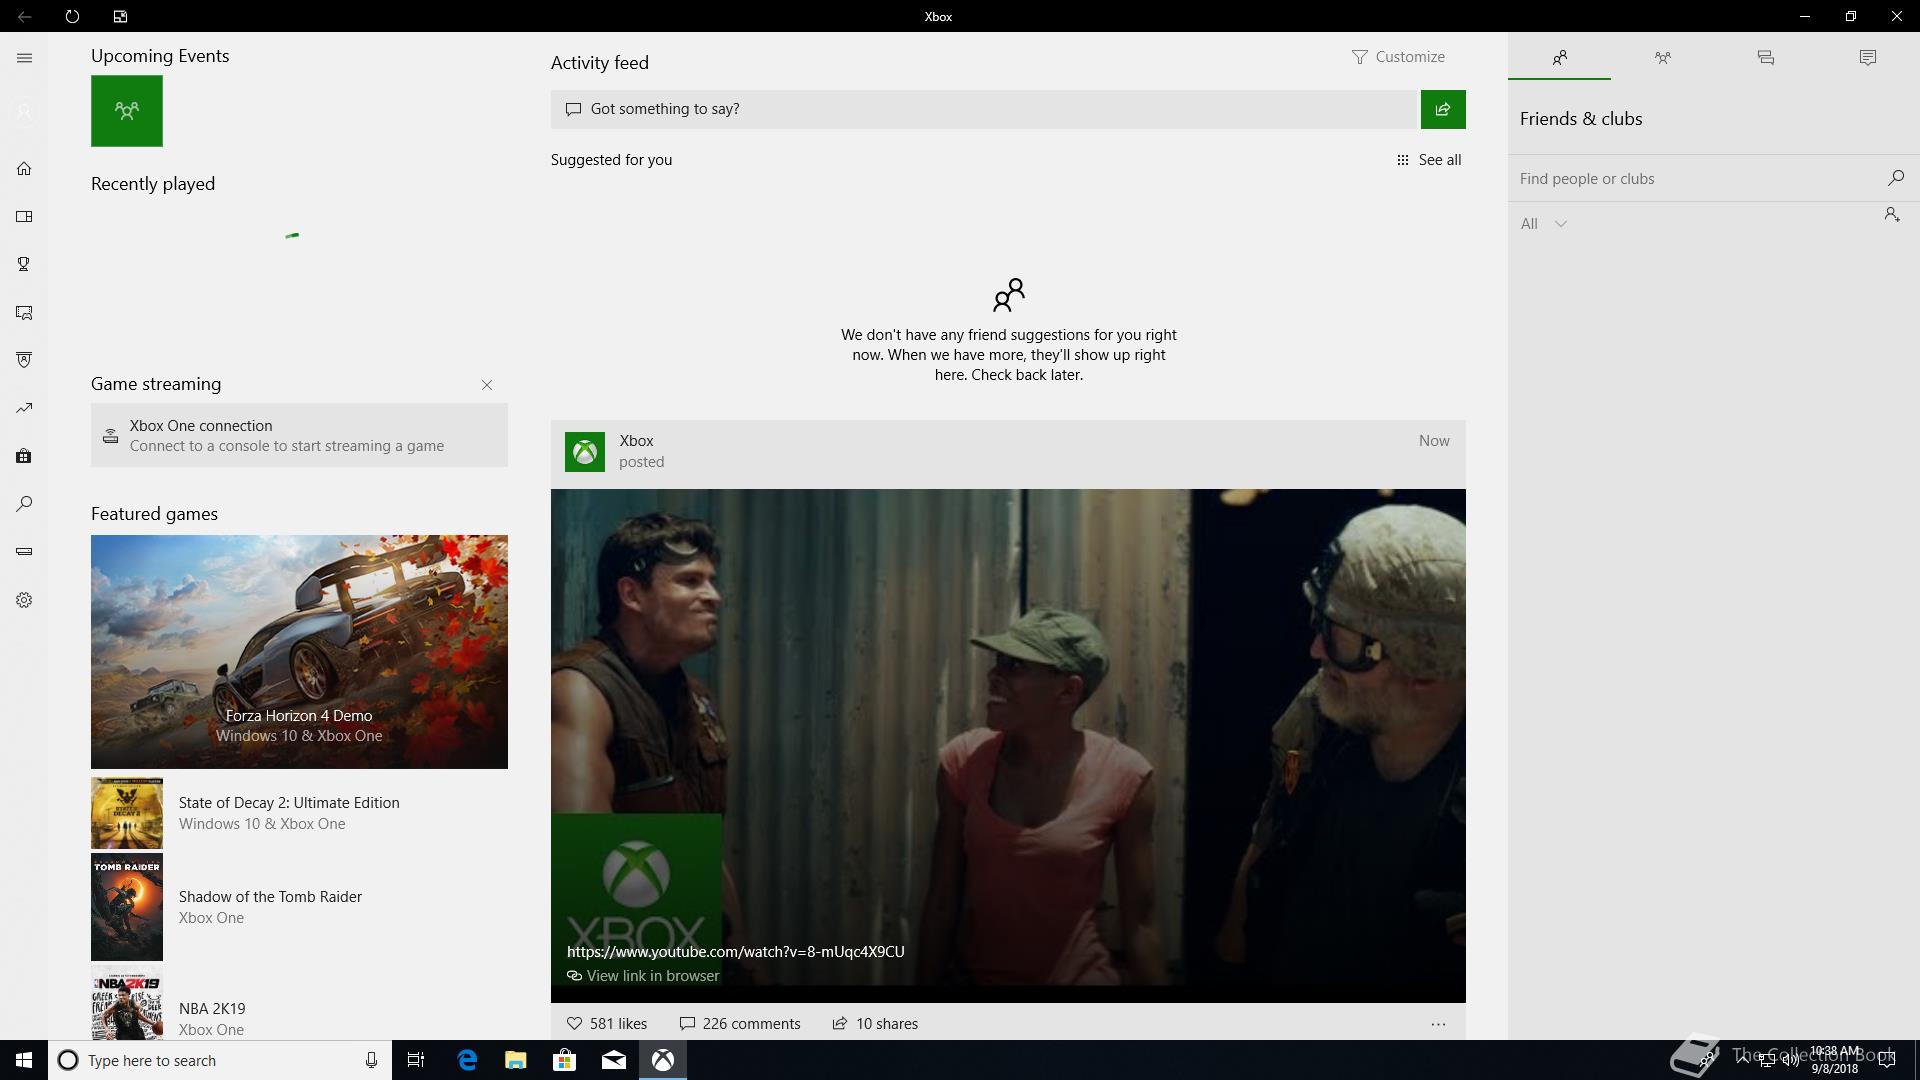This screenshot has width=1920, height=1080.
Task: Click the compact mode window icon in title bar
Action: [x=120, y=16]
